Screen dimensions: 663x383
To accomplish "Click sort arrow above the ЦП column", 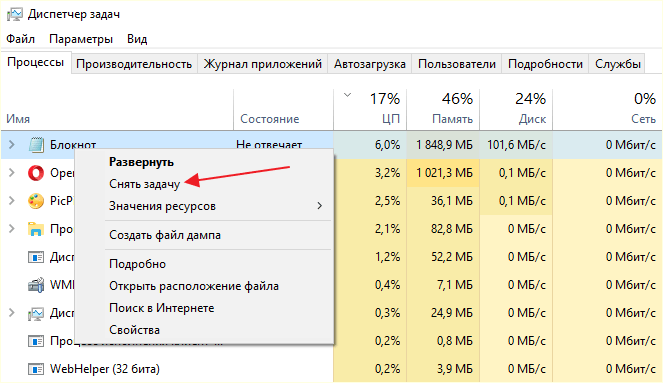I will point(348,95).
